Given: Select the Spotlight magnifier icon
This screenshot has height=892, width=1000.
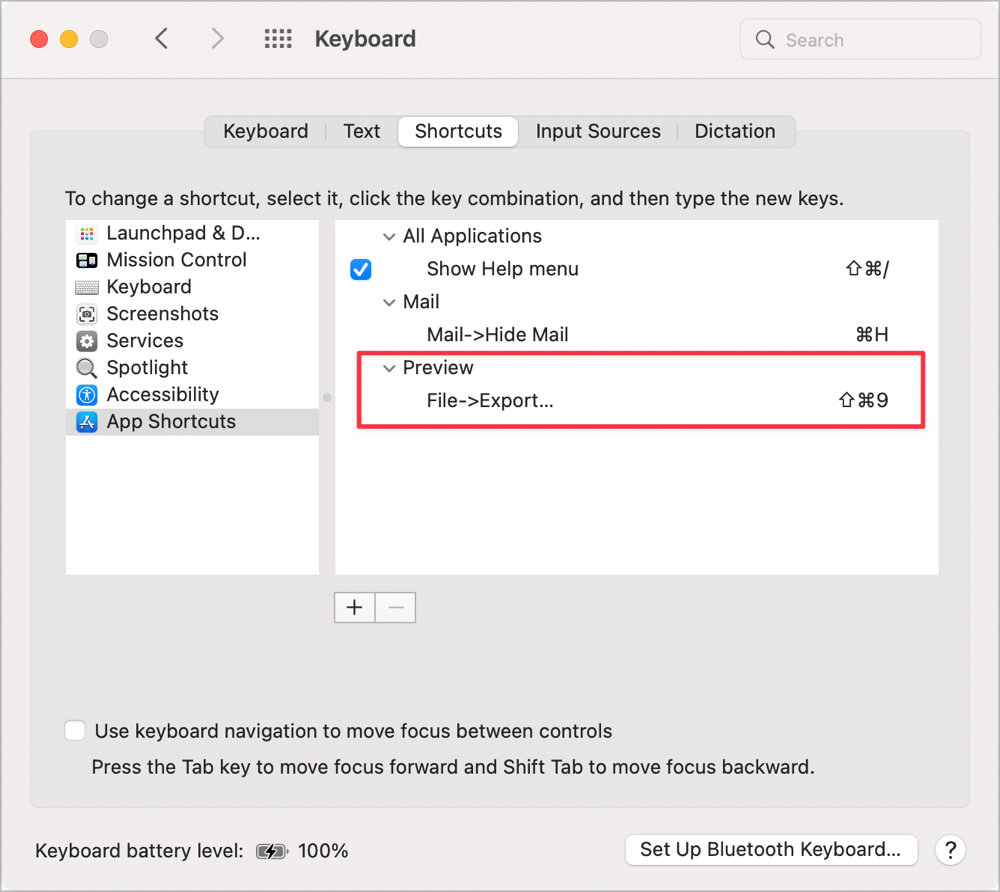Looking at the screenshot, I should click(x=87, y=368).
